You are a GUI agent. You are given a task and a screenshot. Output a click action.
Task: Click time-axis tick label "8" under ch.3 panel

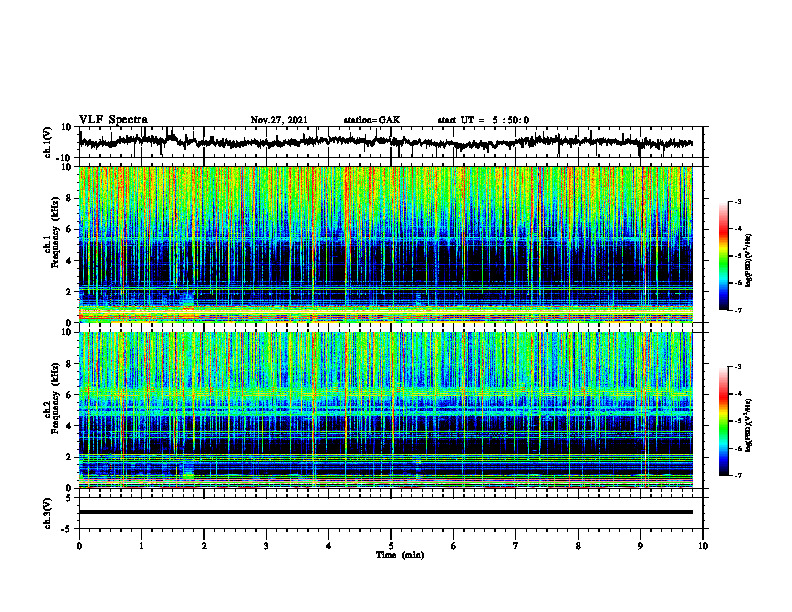pos(578,546)
